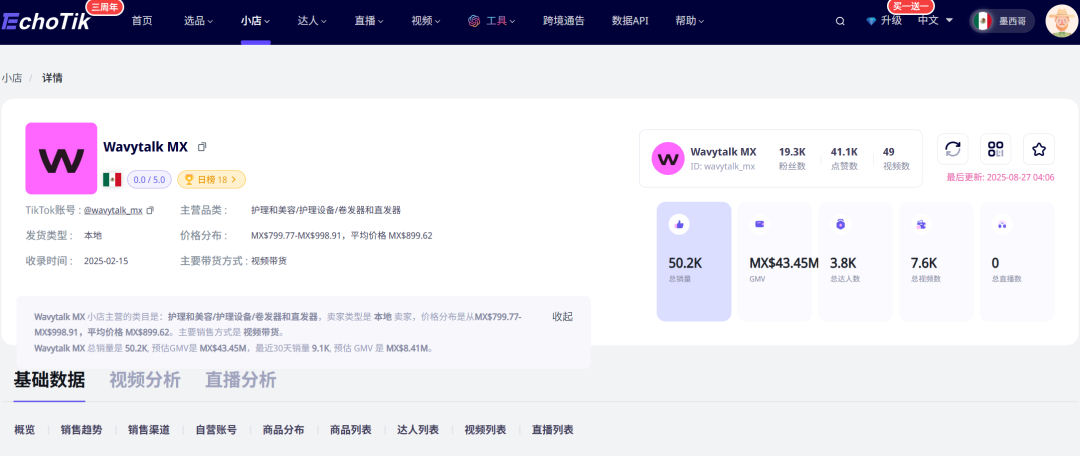Copy shop name using icon beside Wavytalk MX

pyautogui.click(x=202, y=147)
